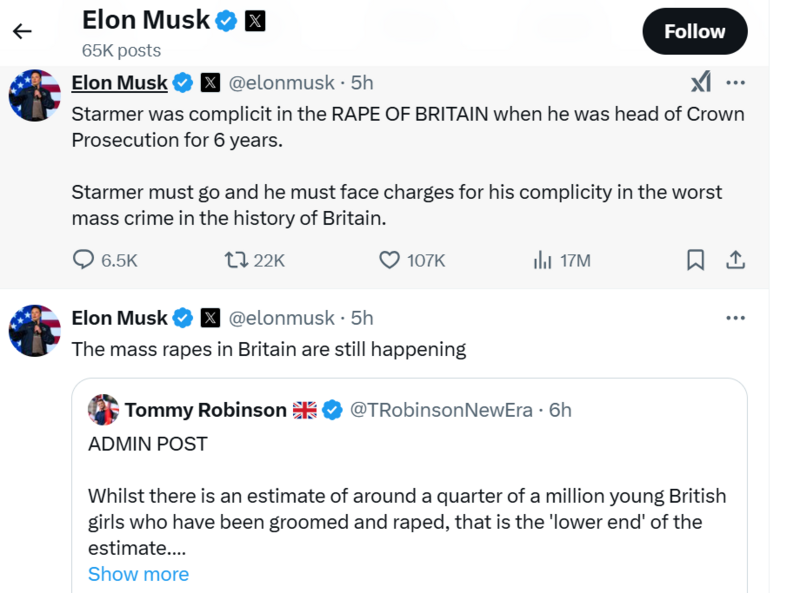
Task: Click second post's profile avatar
Action: coord(35,331)
